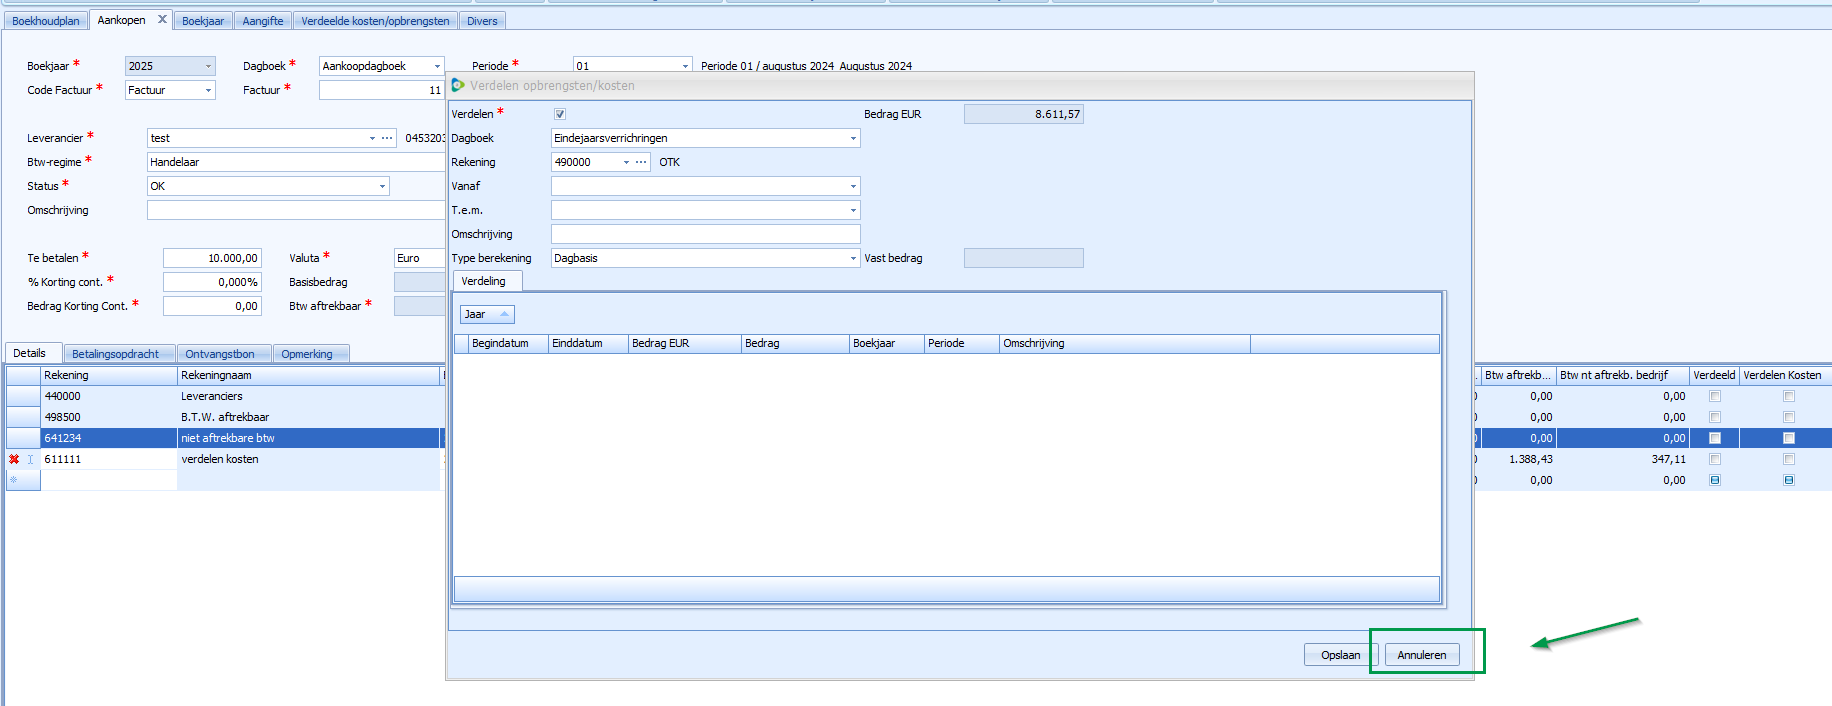Viewport: 1832px width, 706px height.
Task: Open the Leverancier lookup ellipsis button
Action: [387, 138]
